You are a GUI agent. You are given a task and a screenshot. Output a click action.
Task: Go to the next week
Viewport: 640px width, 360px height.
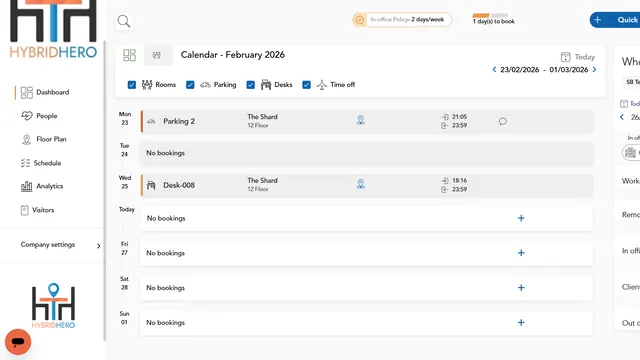tap(594, 69)
